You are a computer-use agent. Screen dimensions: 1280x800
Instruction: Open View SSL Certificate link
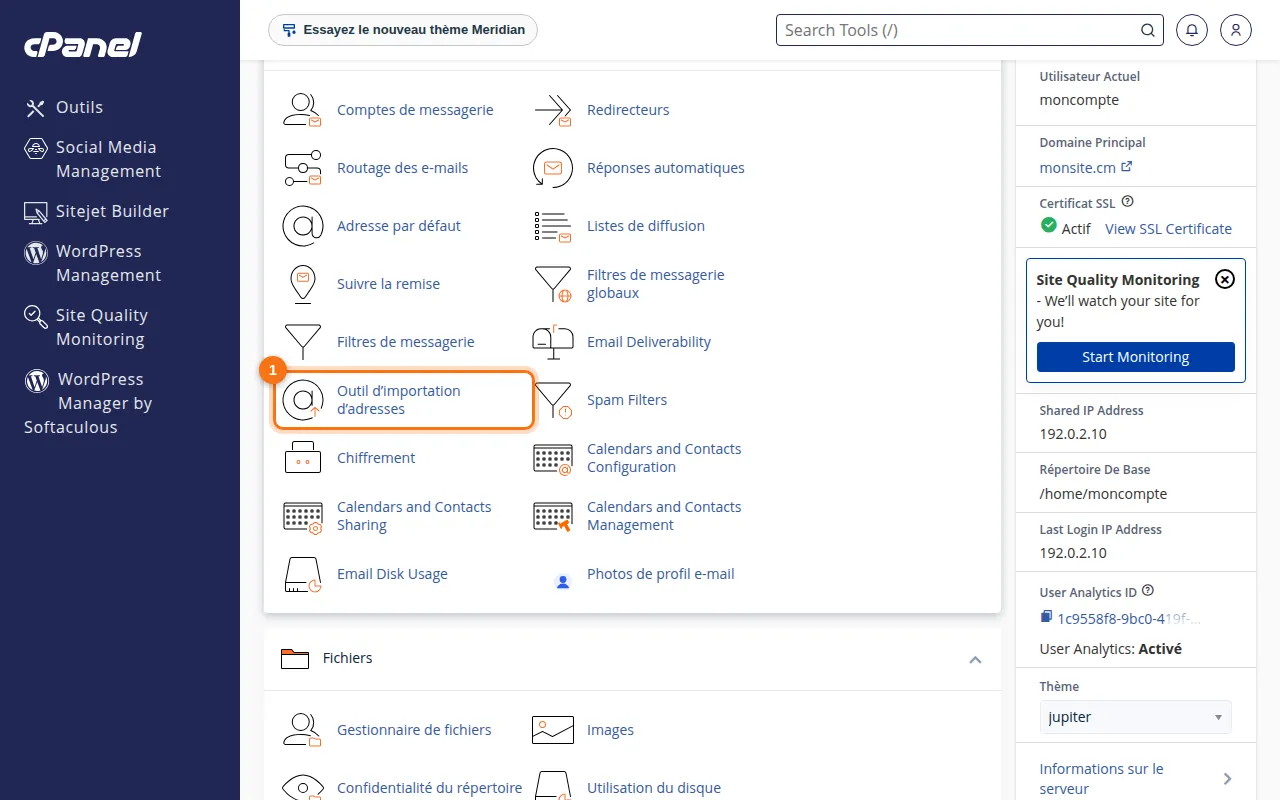[x=1168, y=228]
